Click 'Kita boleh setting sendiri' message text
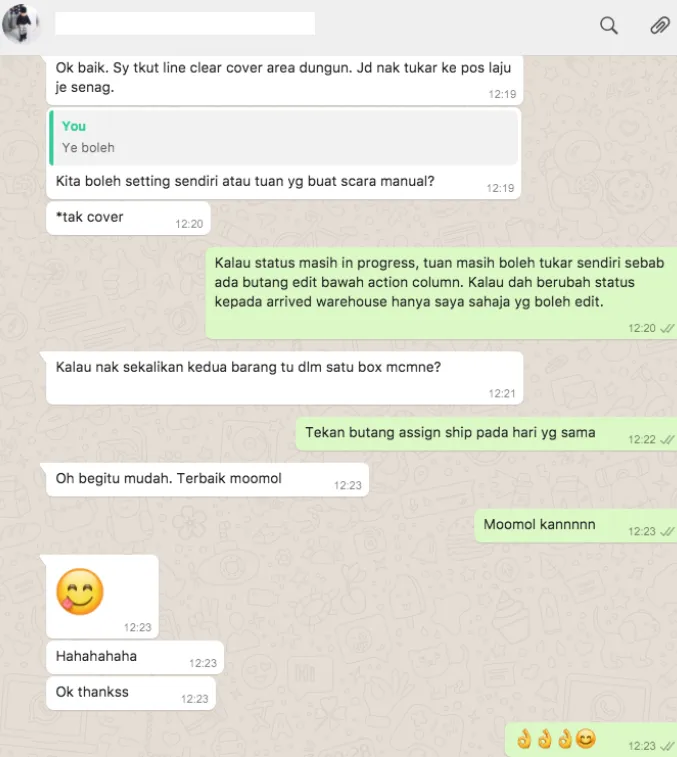The height and width of the screenshot is (757, 677). click(x=245, y=181)
